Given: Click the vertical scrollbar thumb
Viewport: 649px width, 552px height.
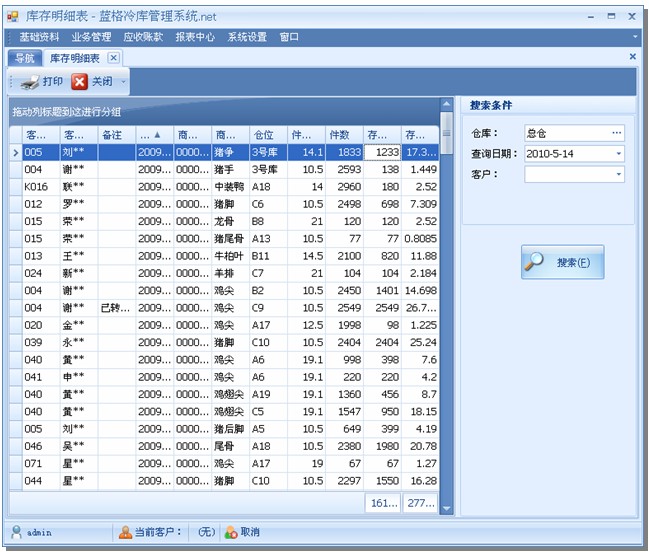Looking at the screenshot, I should coord(446,133).
